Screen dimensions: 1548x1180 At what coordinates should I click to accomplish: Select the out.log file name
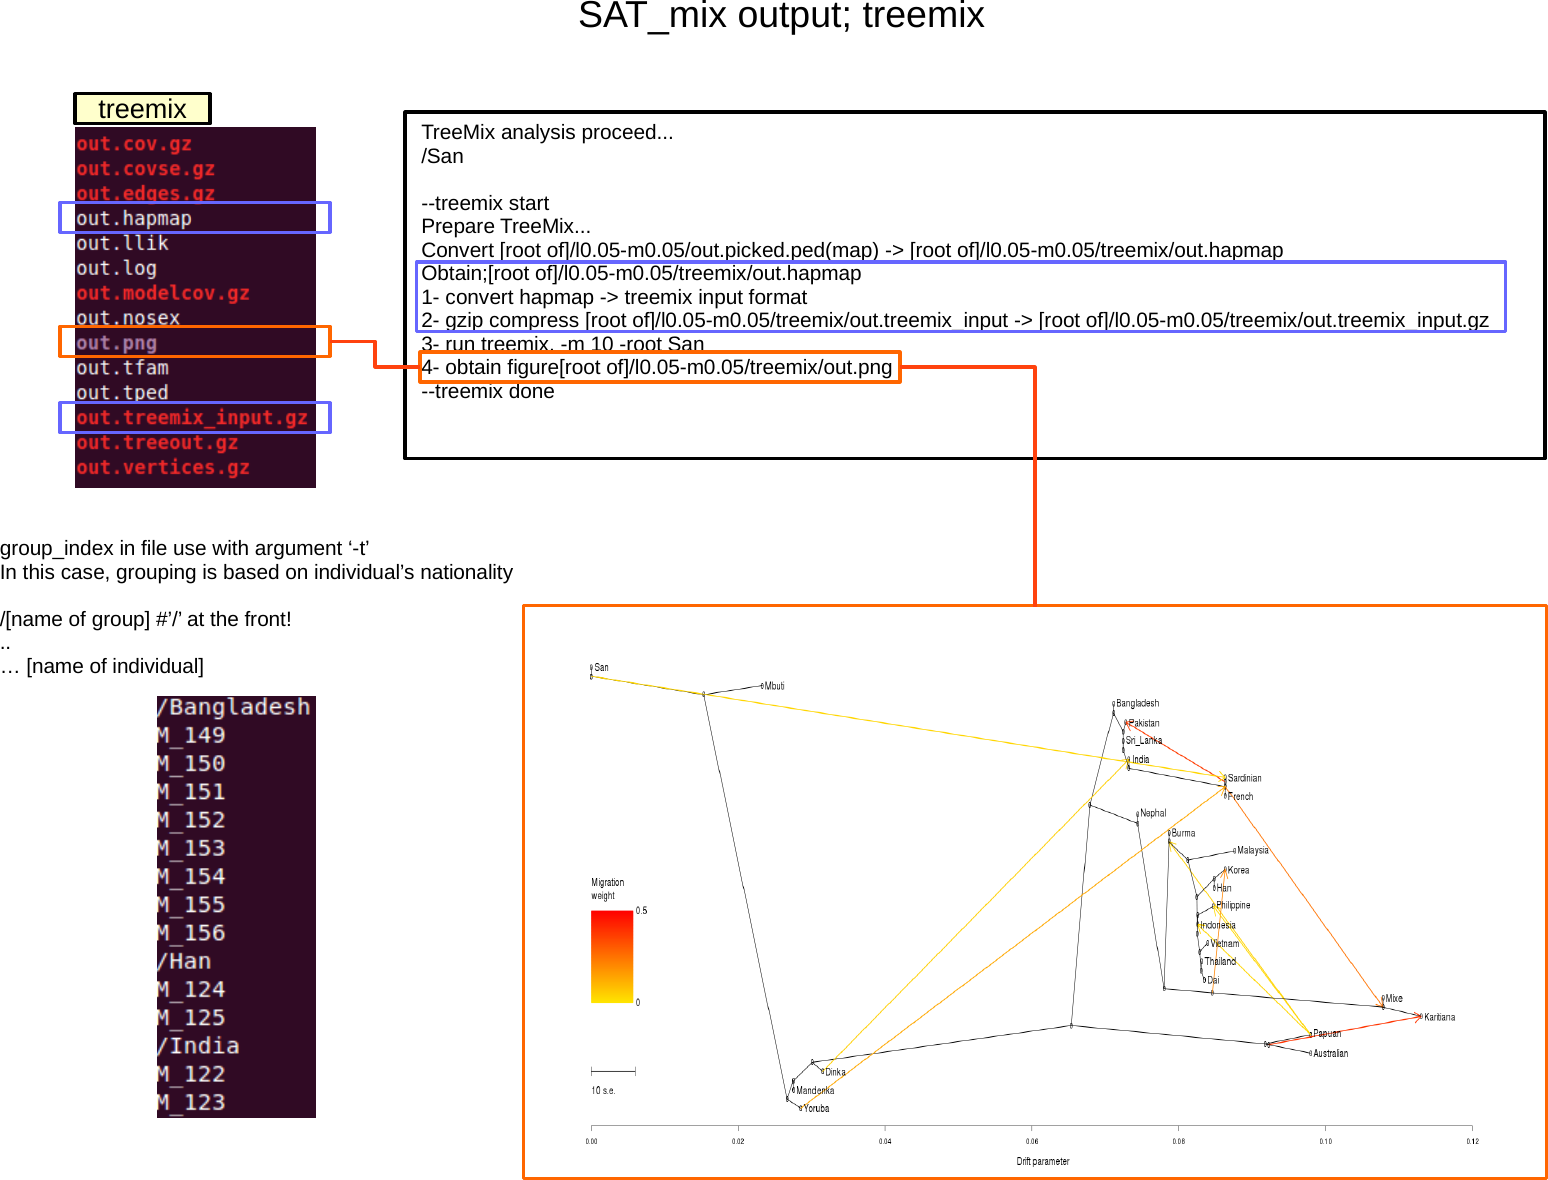pyautogui.click(x=116, y=268)
